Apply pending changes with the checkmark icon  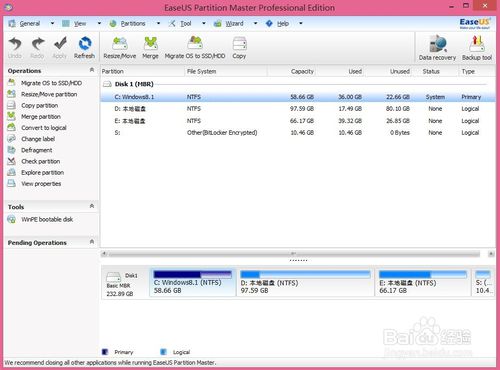point(60,48)
